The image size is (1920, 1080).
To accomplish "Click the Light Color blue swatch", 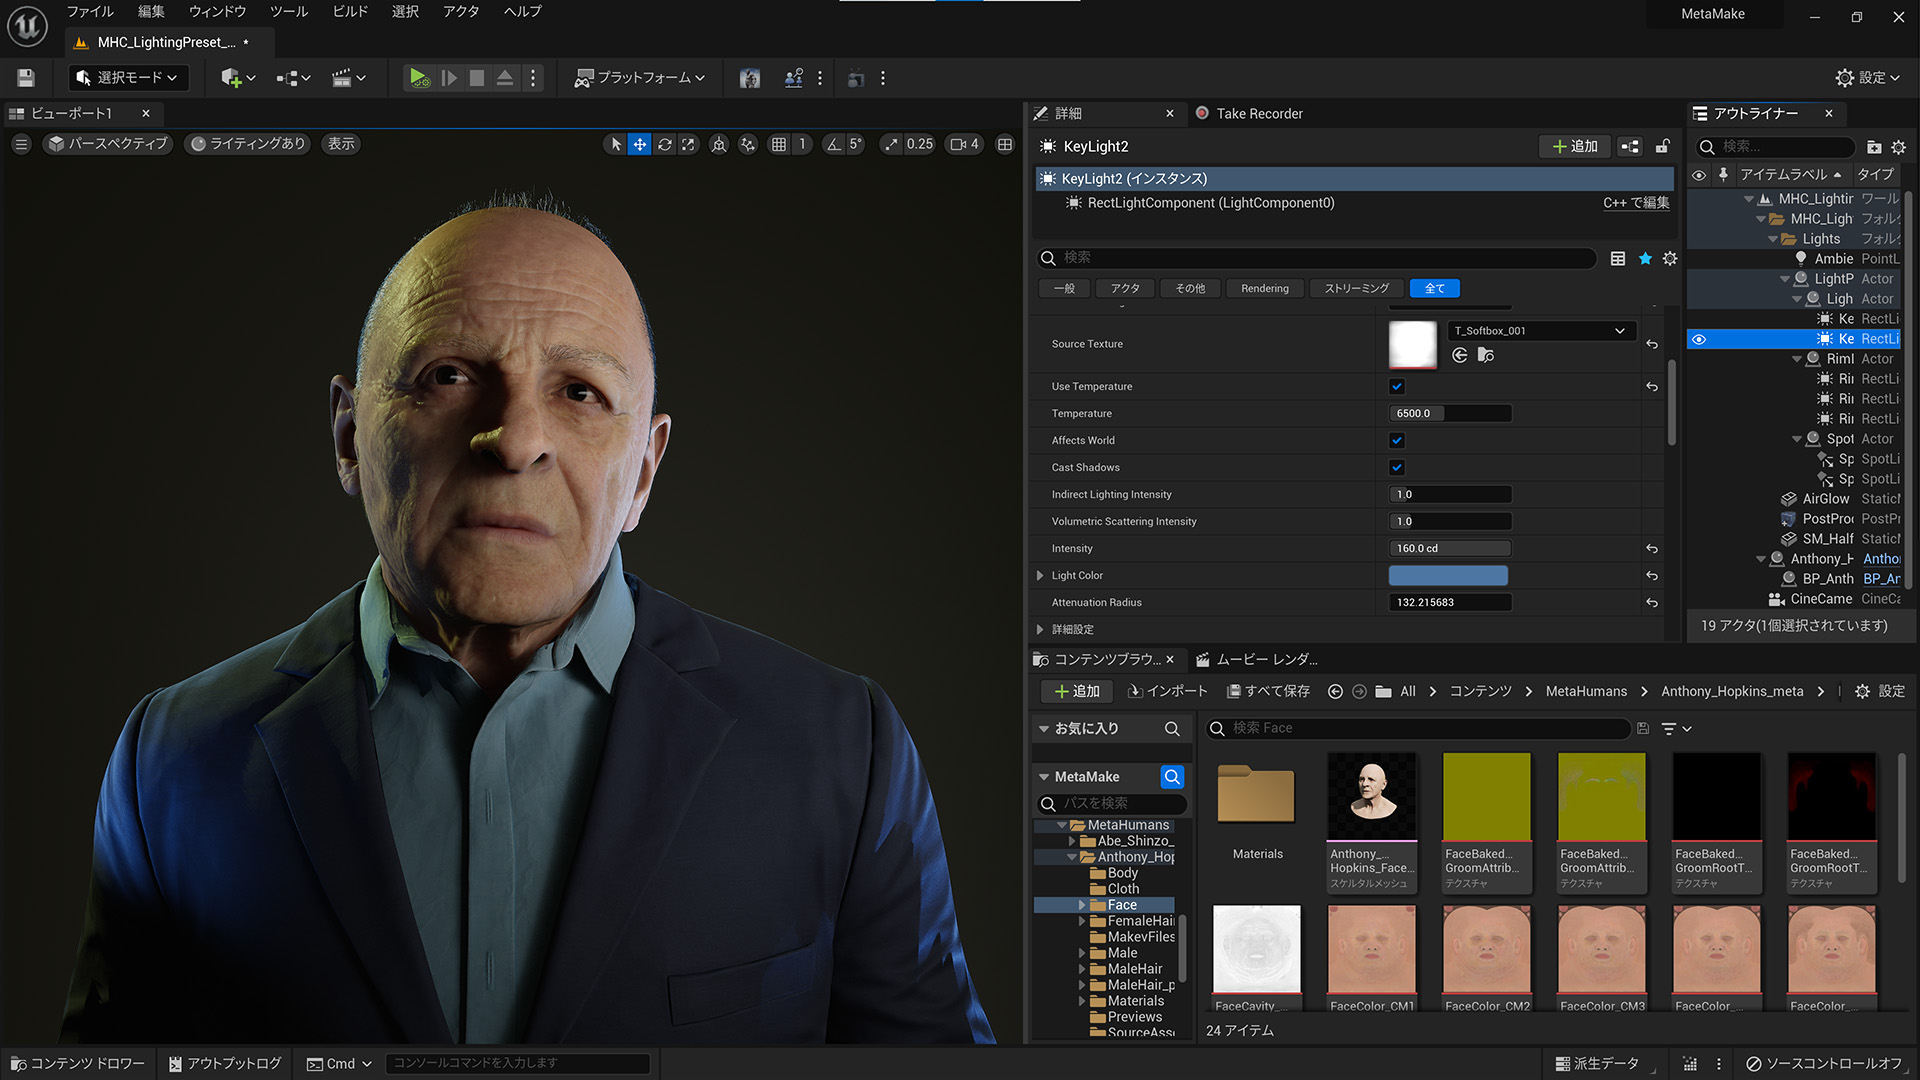I will point(1448,575).
